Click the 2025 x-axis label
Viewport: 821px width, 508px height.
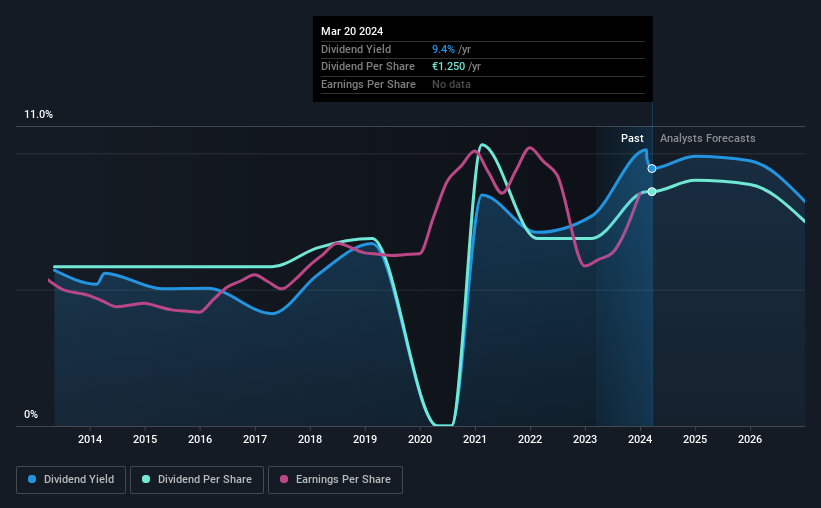[695, 439]
